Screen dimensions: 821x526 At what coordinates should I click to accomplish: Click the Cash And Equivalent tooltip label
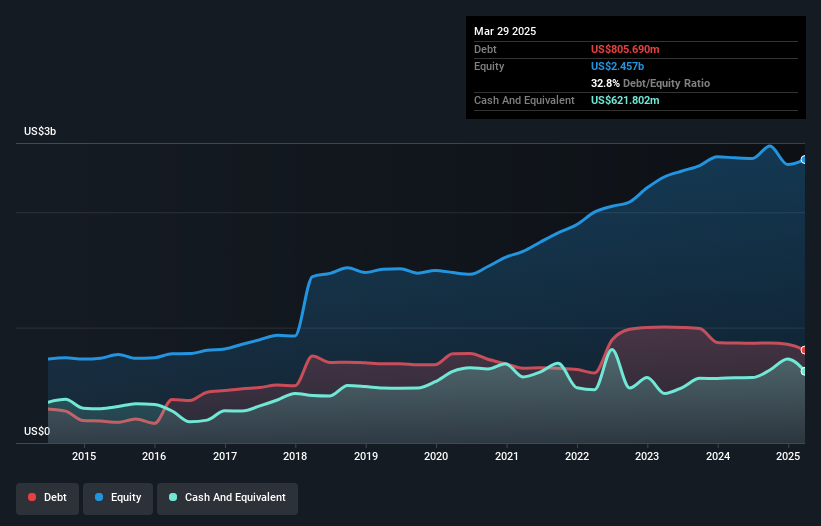coord(524,100)
